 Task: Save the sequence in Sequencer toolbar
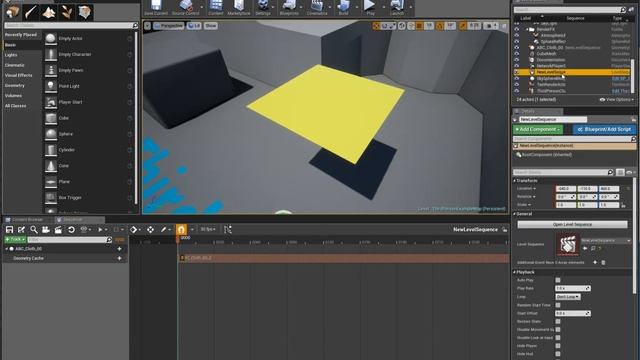click(9, 230)
